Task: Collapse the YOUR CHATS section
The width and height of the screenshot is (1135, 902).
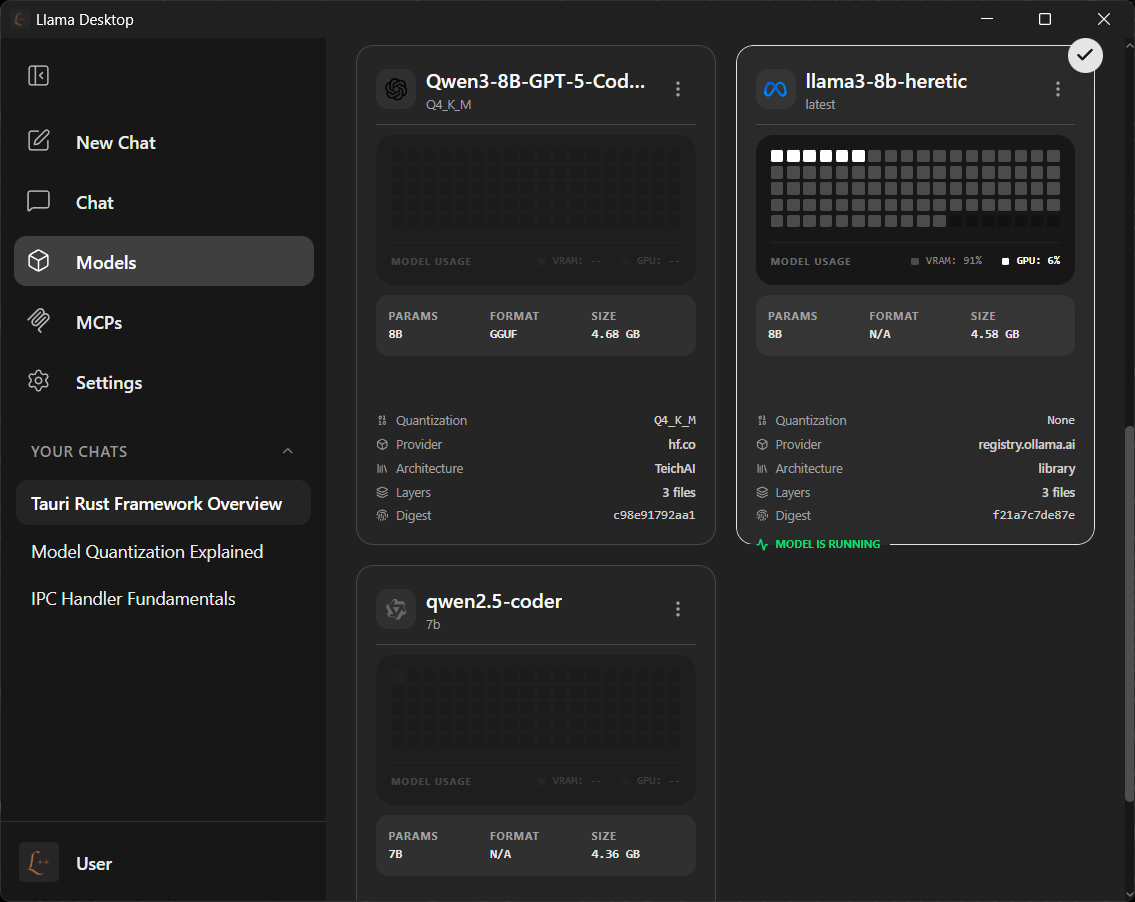Action: (288, 451)
